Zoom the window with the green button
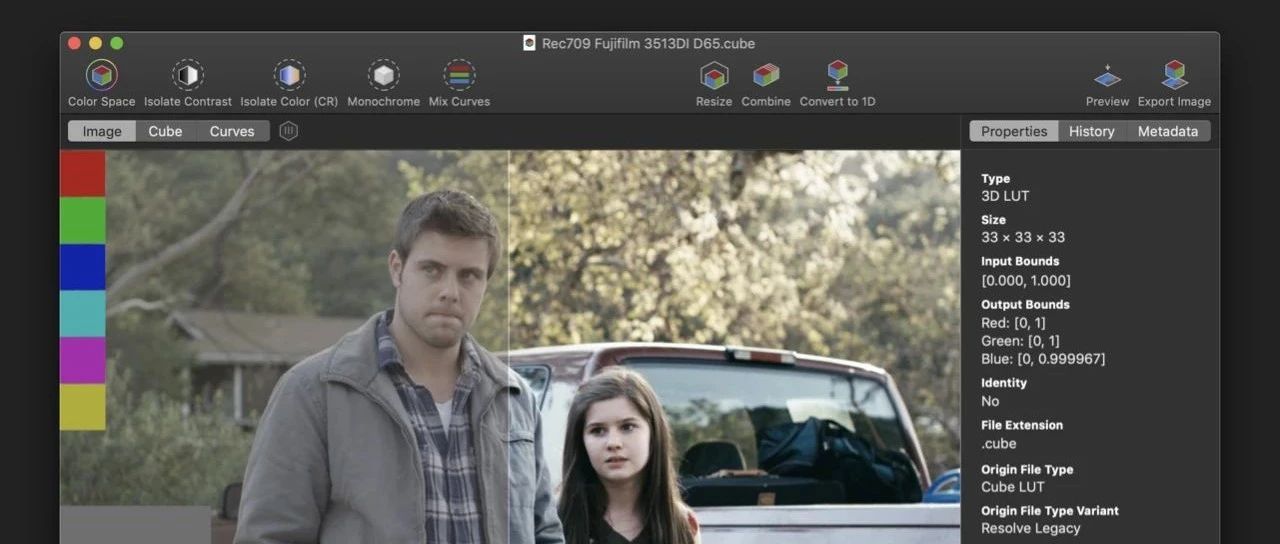Viewport: 1280px width, 544px height. tap(116, 43)
